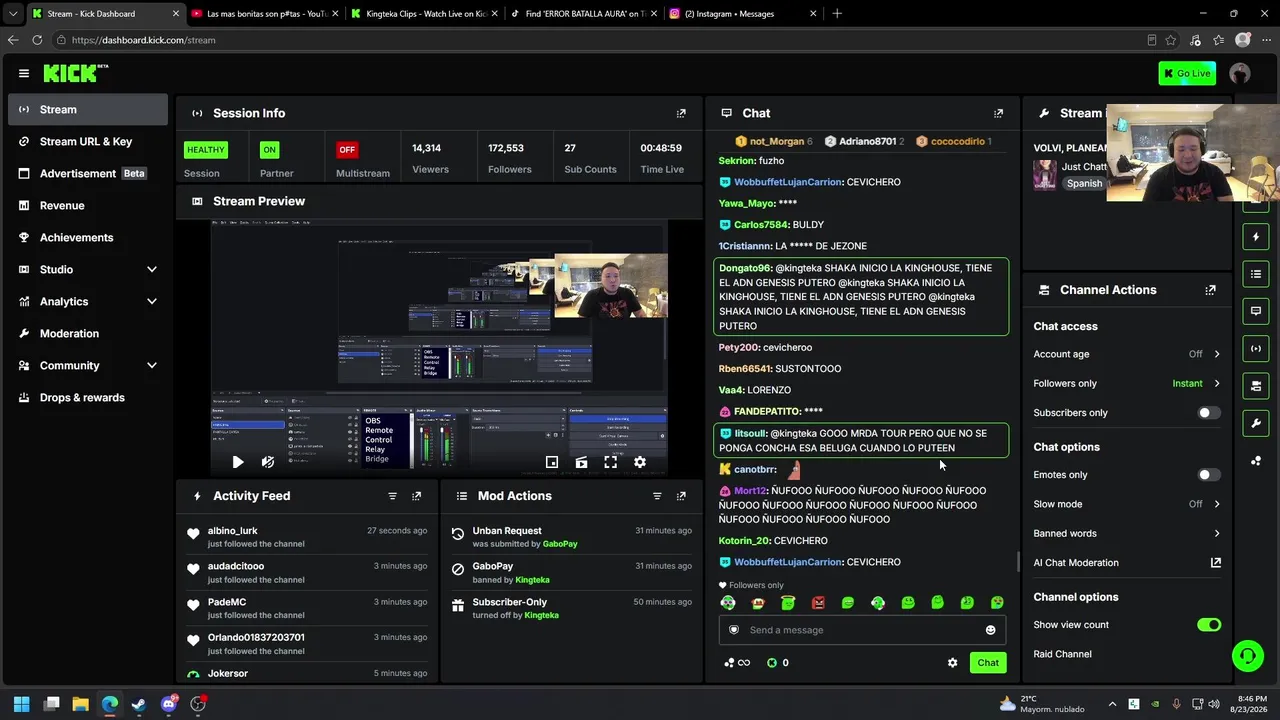Screen dimensions: 1280x720
Task: Click the Go Live button
Action: [x=1187, y=73]
